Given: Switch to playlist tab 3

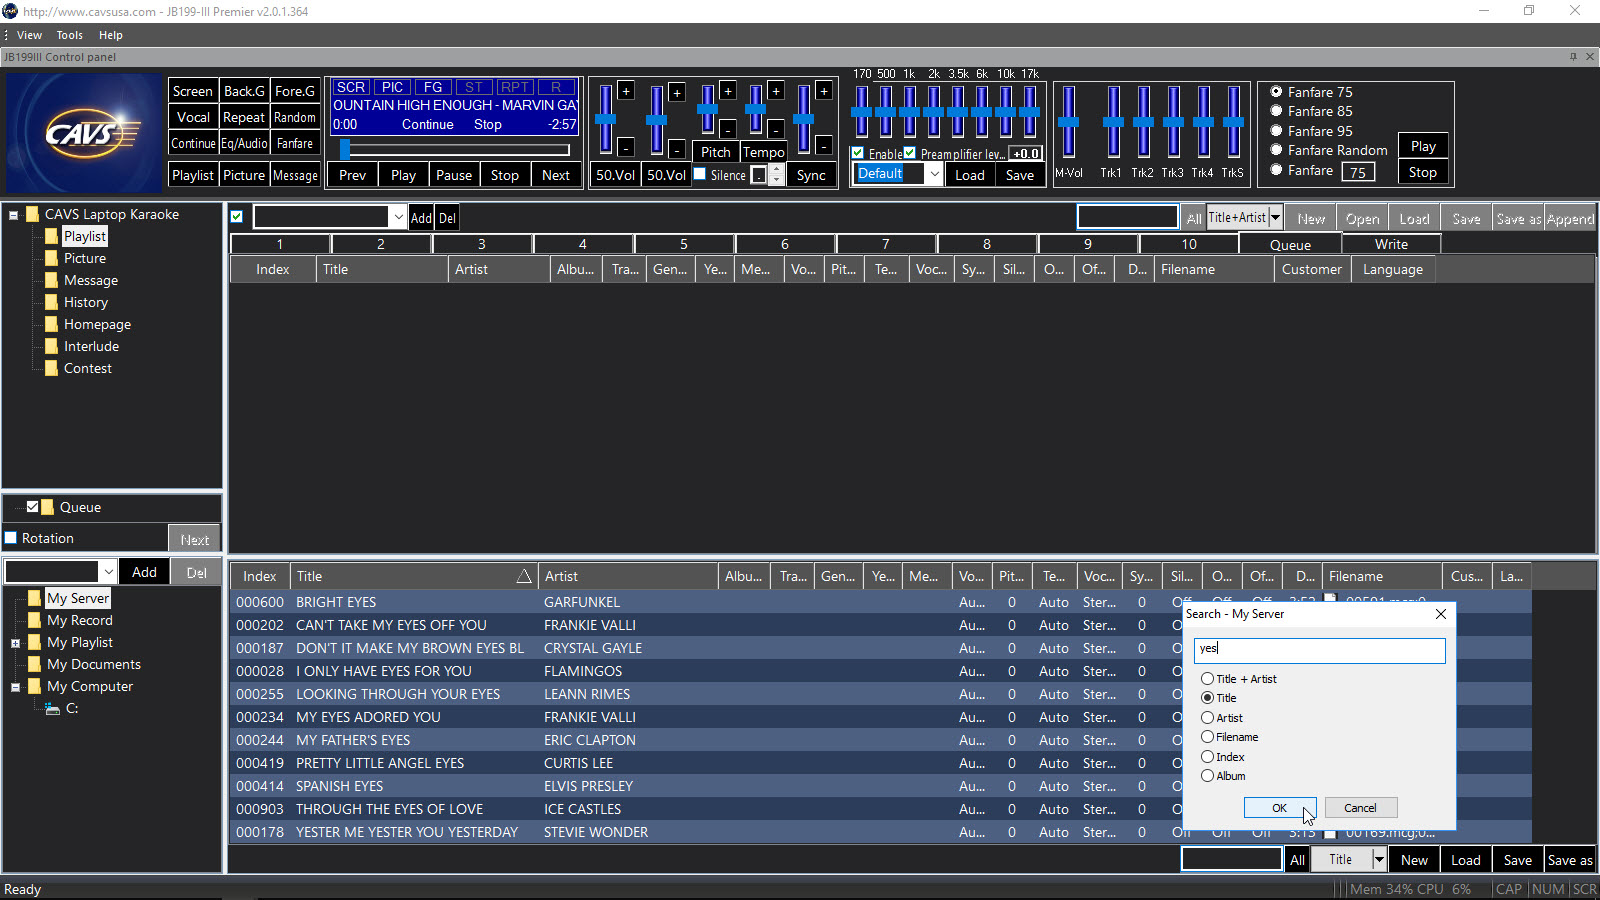Looking at the screenshot, I should tap(482, 244).
